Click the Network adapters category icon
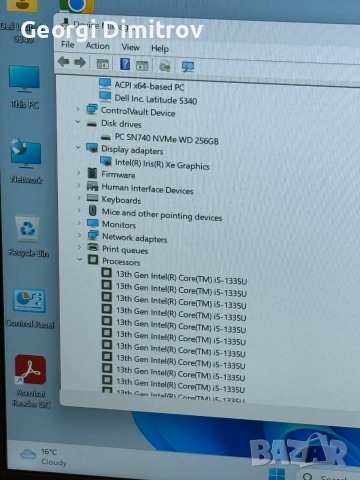 93,235
